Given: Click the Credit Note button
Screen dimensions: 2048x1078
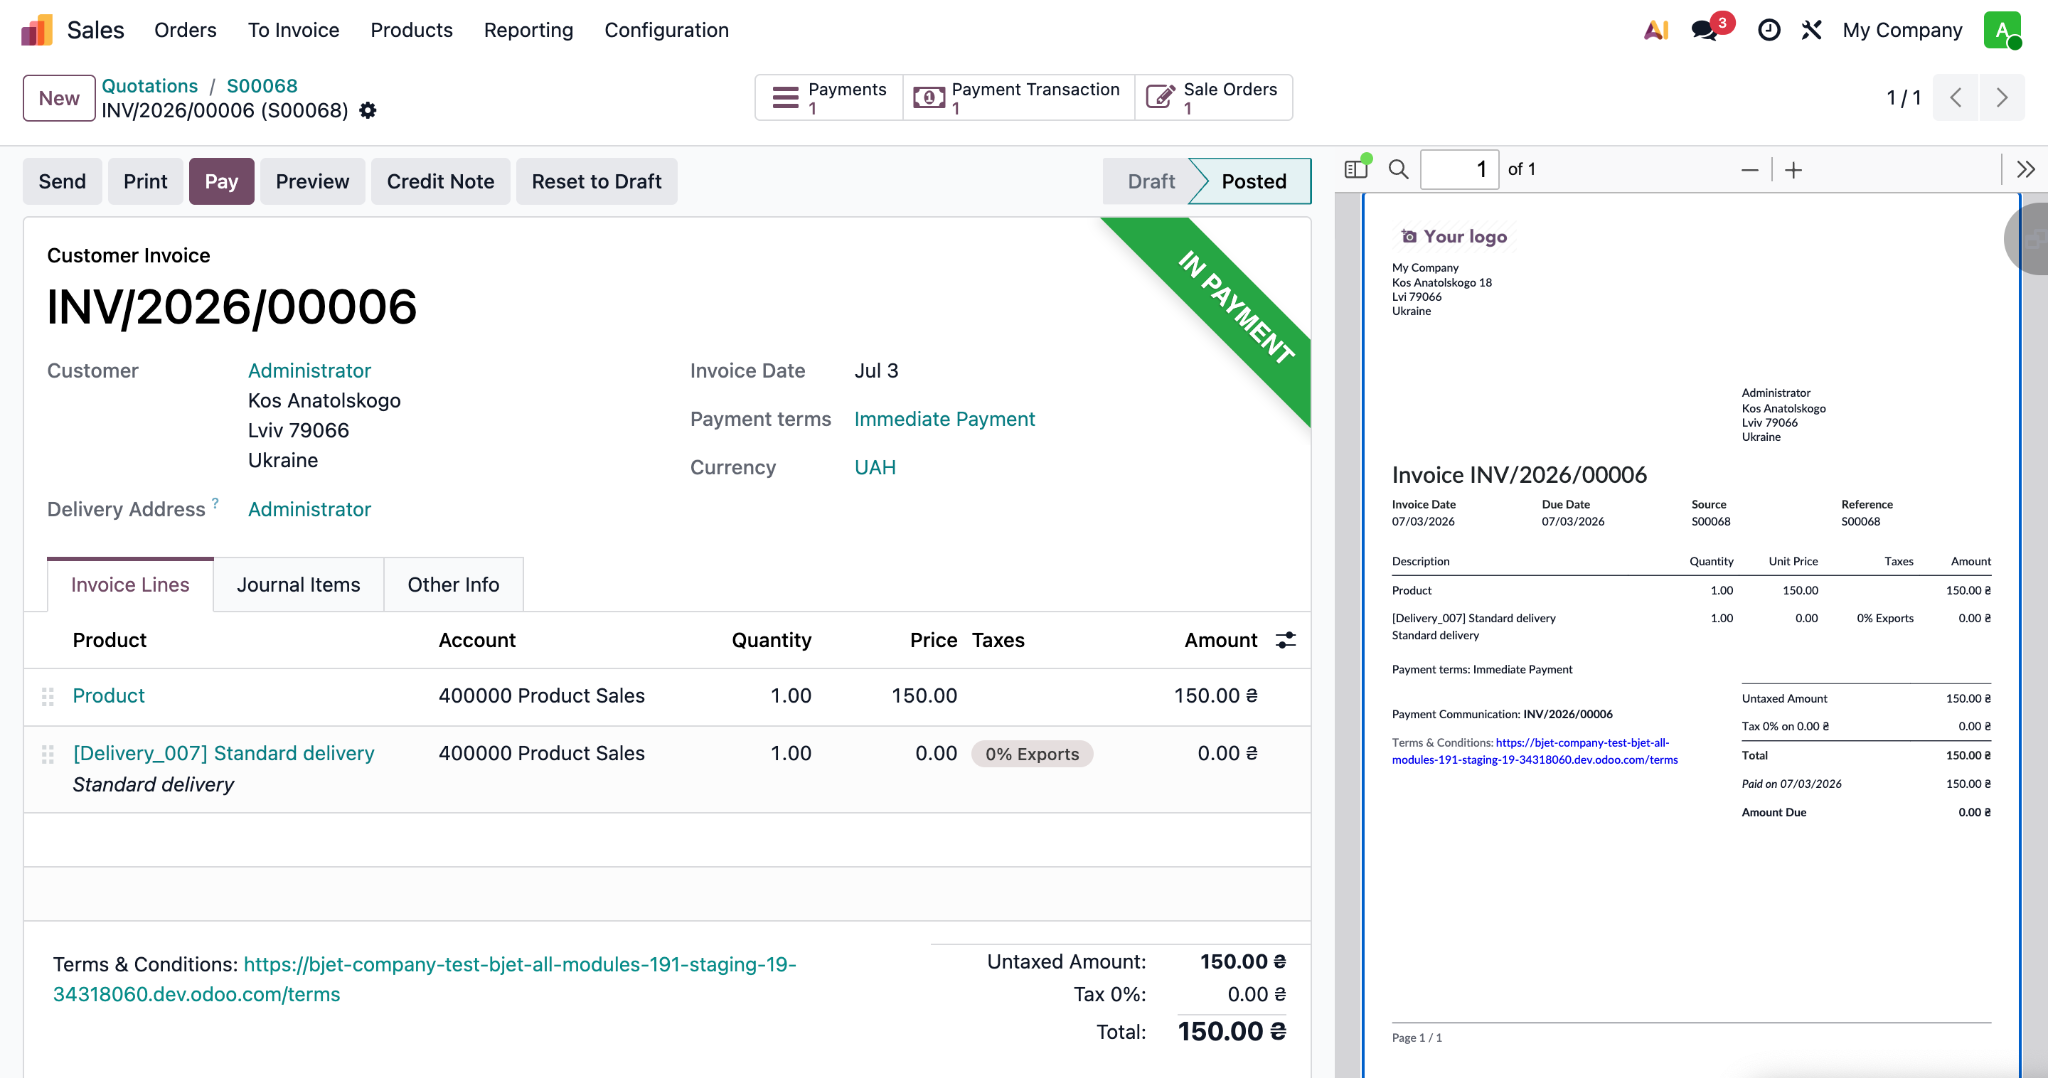Looking at the screenshot, I should (x=440, y=181).
